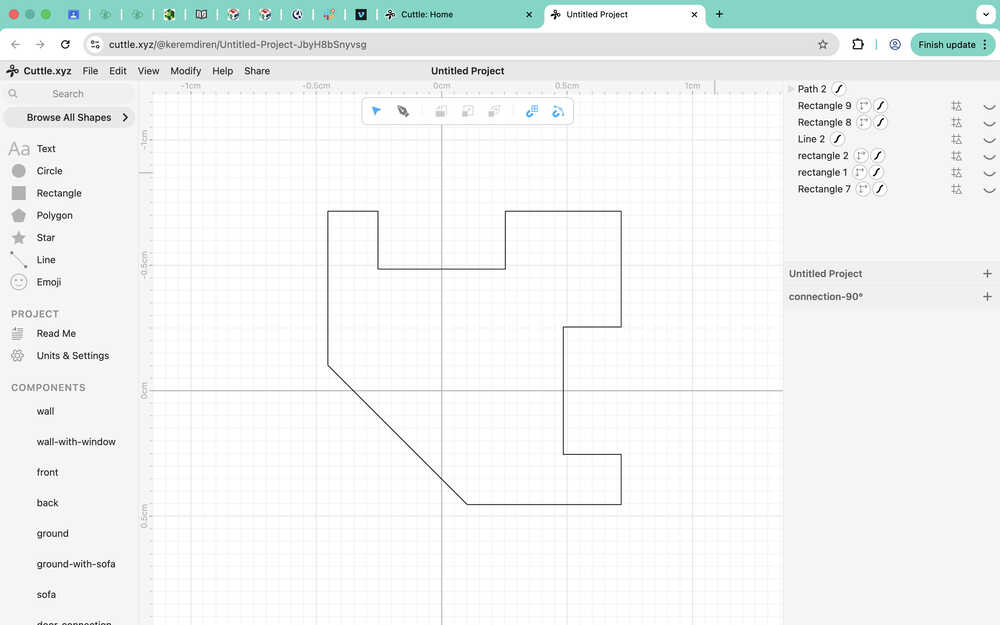
Task: Click the Circle shape icon
Action: point(18,171)
